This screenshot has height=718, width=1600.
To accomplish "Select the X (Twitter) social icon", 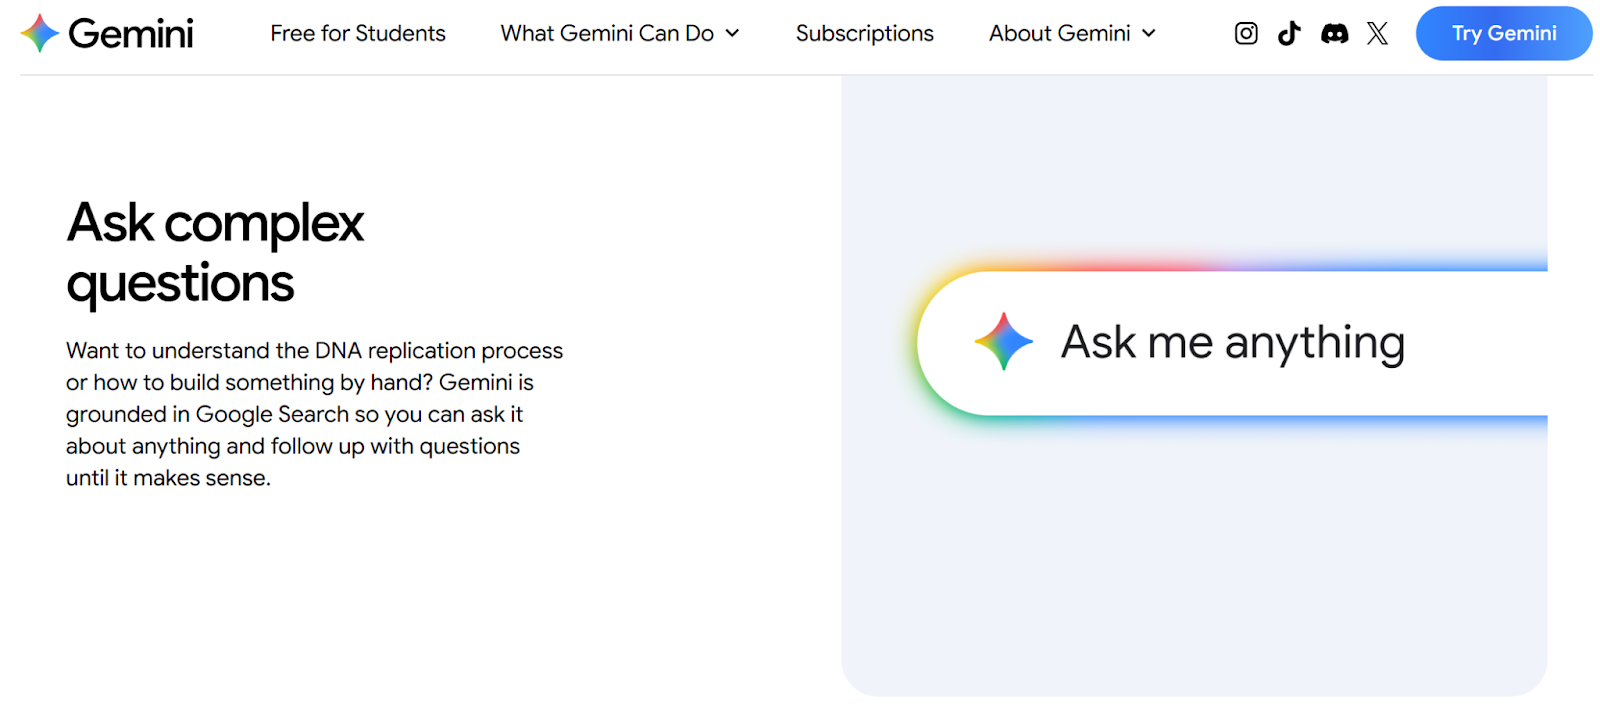I will 1377,33.
